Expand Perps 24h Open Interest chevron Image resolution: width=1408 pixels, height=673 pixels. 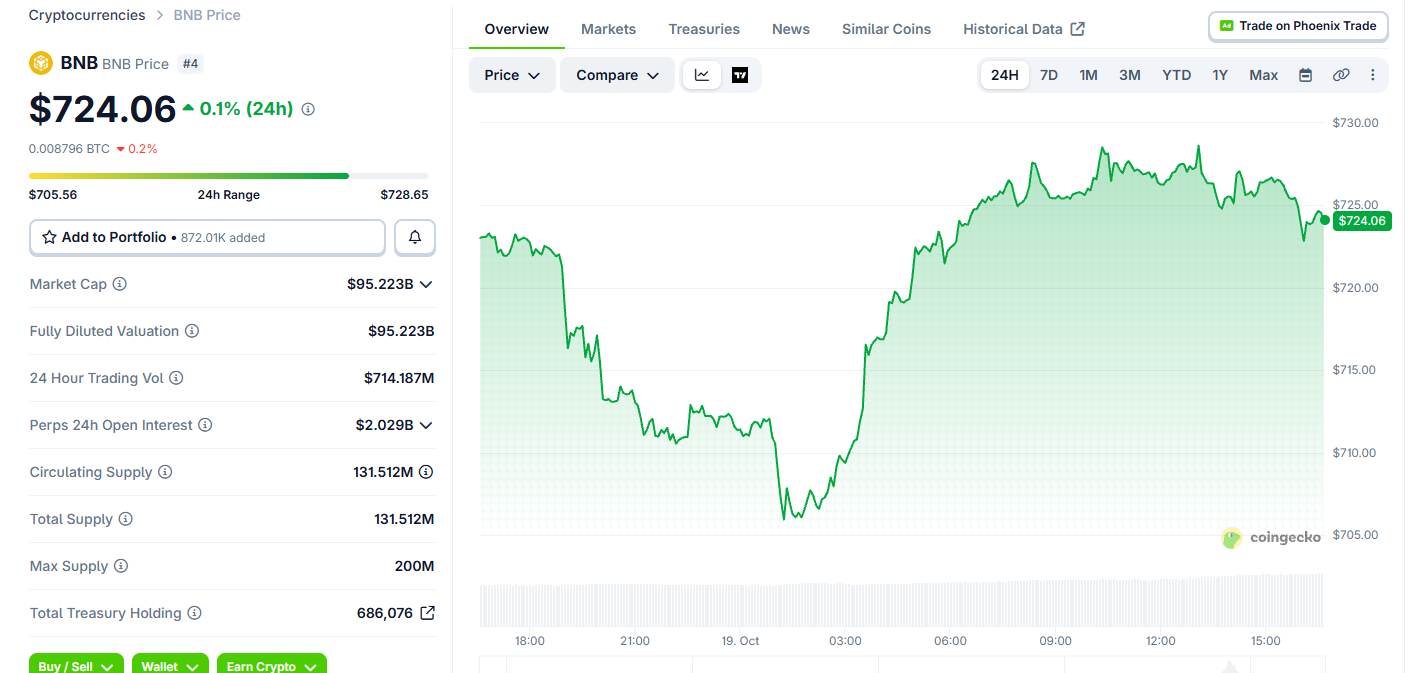[426, 425]
